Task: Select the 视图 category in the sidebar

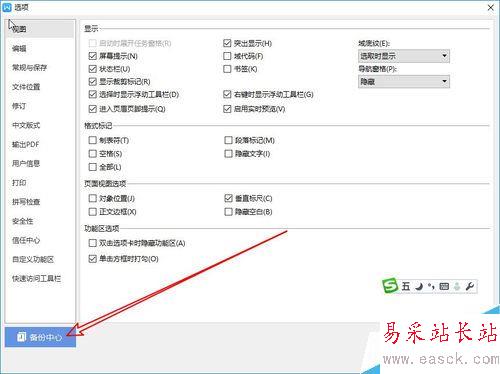Action: 40,29
